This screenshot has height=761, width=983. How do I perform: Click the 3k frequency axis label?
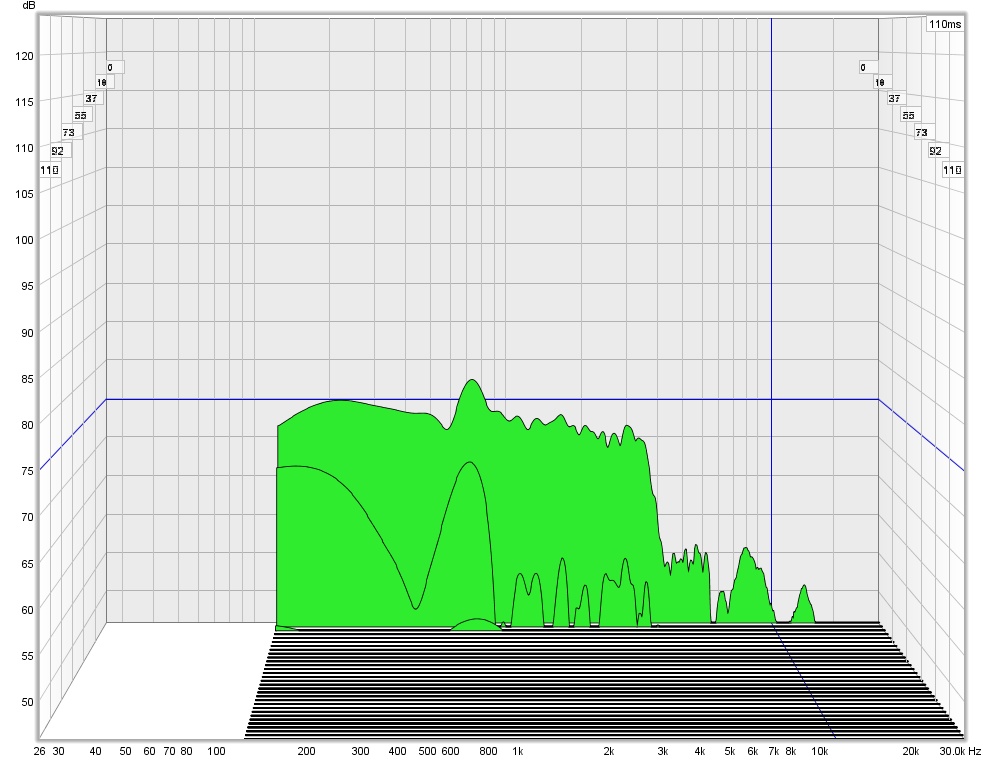pyautogui.click(x=663, y=751)
